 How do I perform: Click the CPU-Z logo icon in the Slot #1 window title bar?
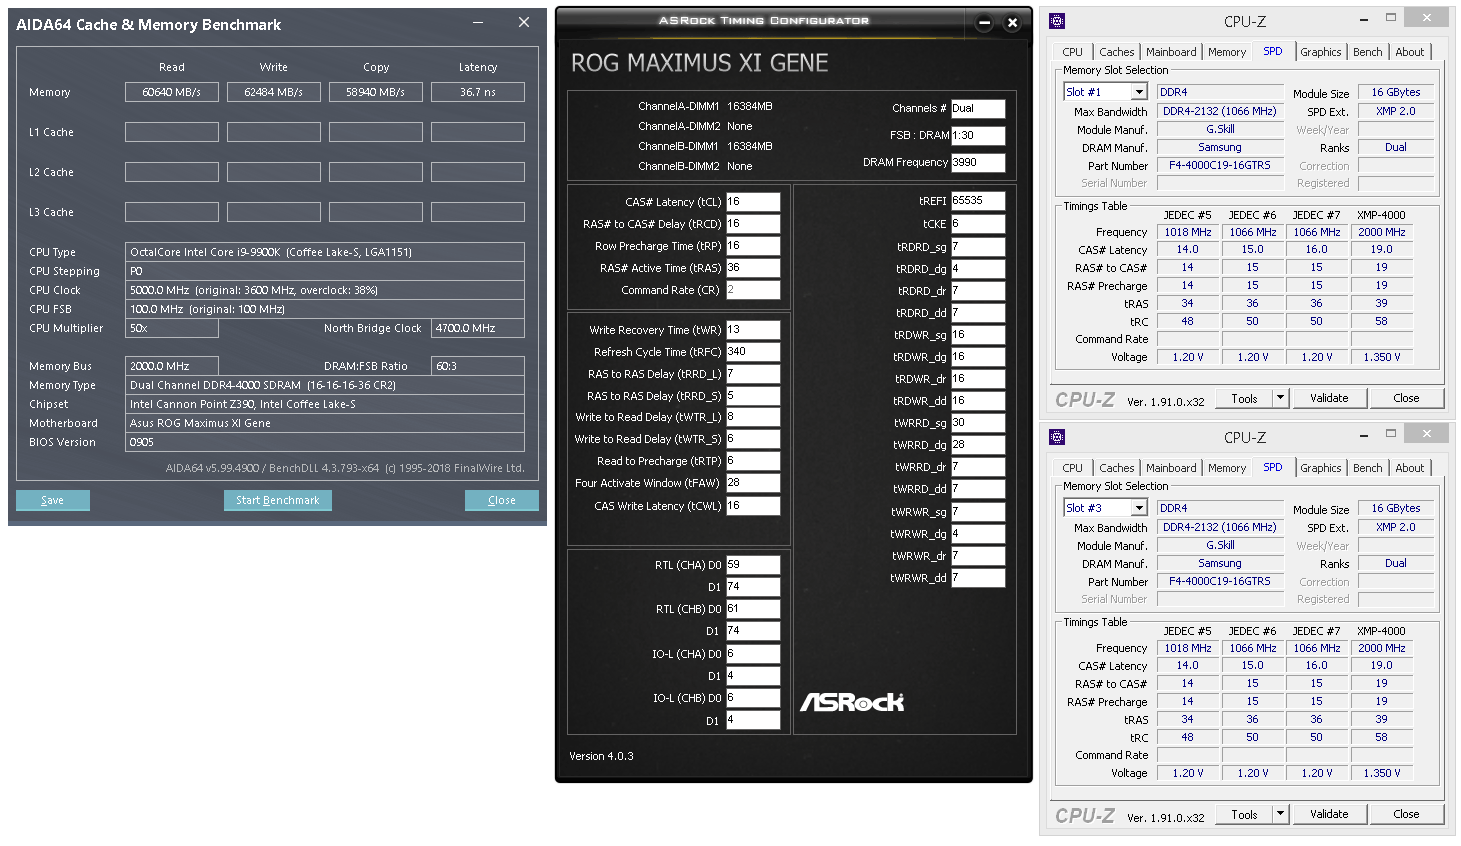pyautogui.click(x=1057, y=21)
